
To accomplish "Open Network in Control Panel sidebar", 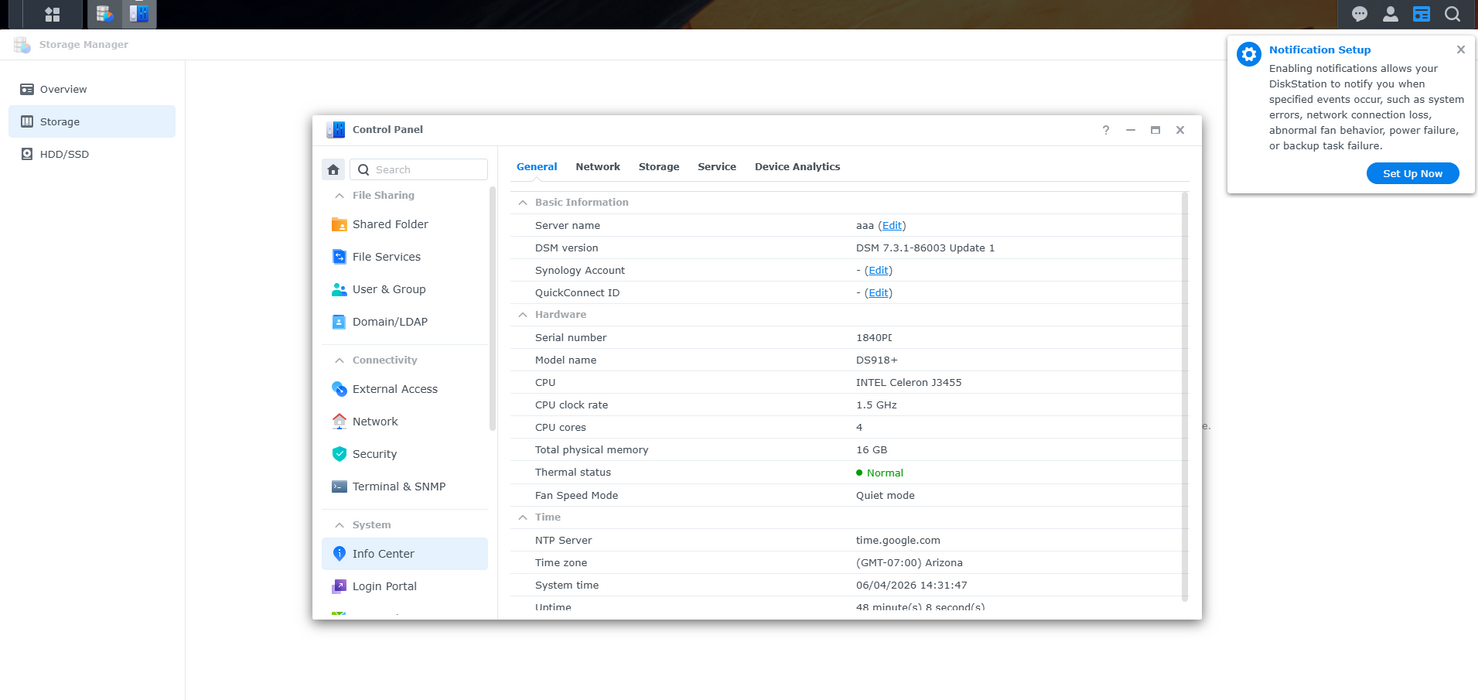I will coord(405,421).
